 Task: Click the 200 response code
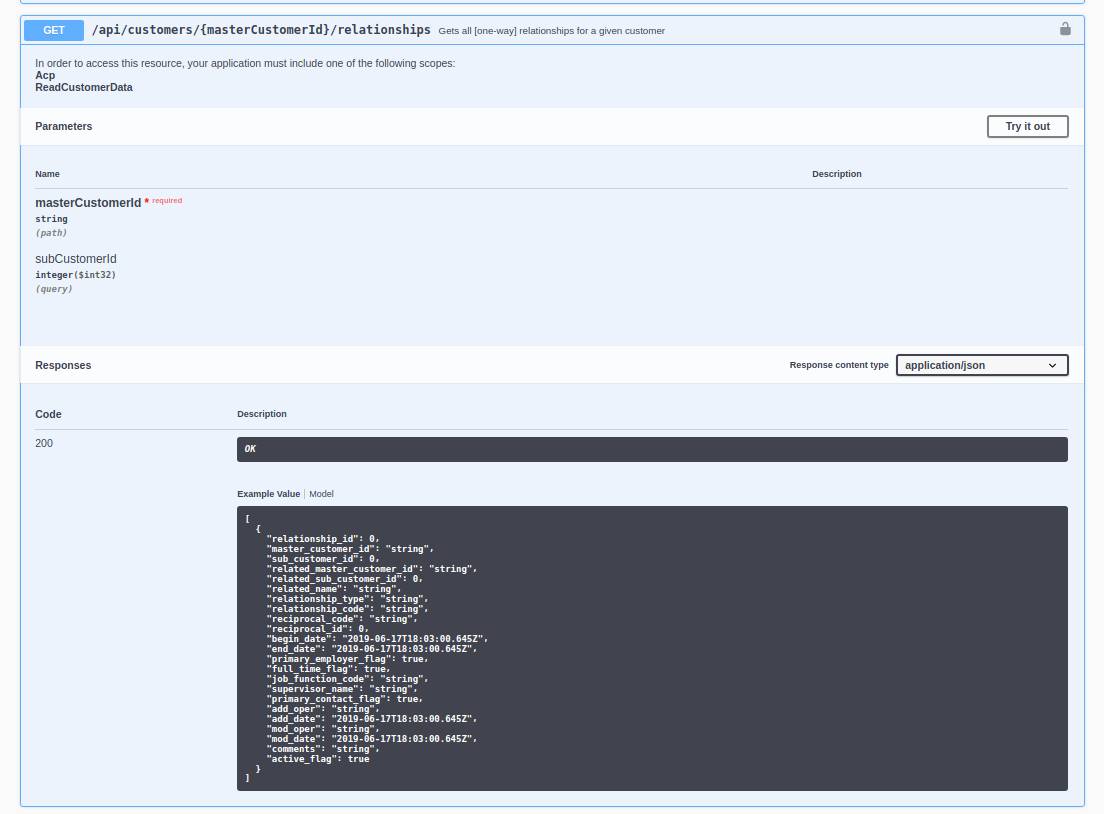click(44, 444)
